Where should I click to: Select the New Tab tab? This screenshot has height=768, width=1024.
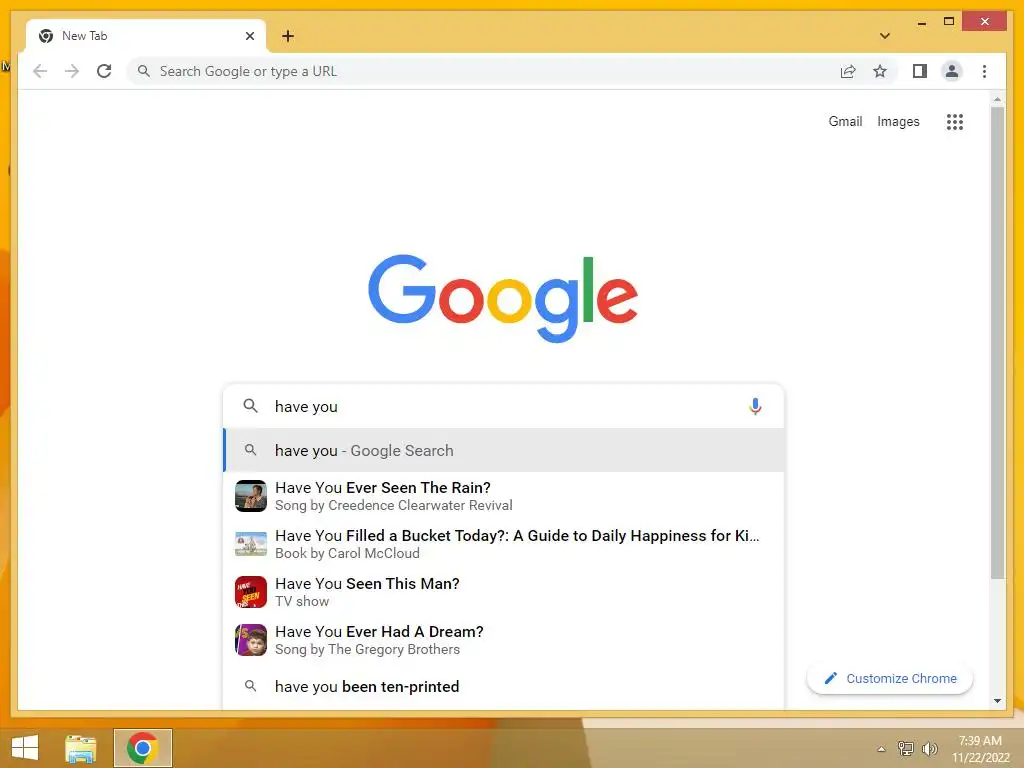[x=146, y=36]
